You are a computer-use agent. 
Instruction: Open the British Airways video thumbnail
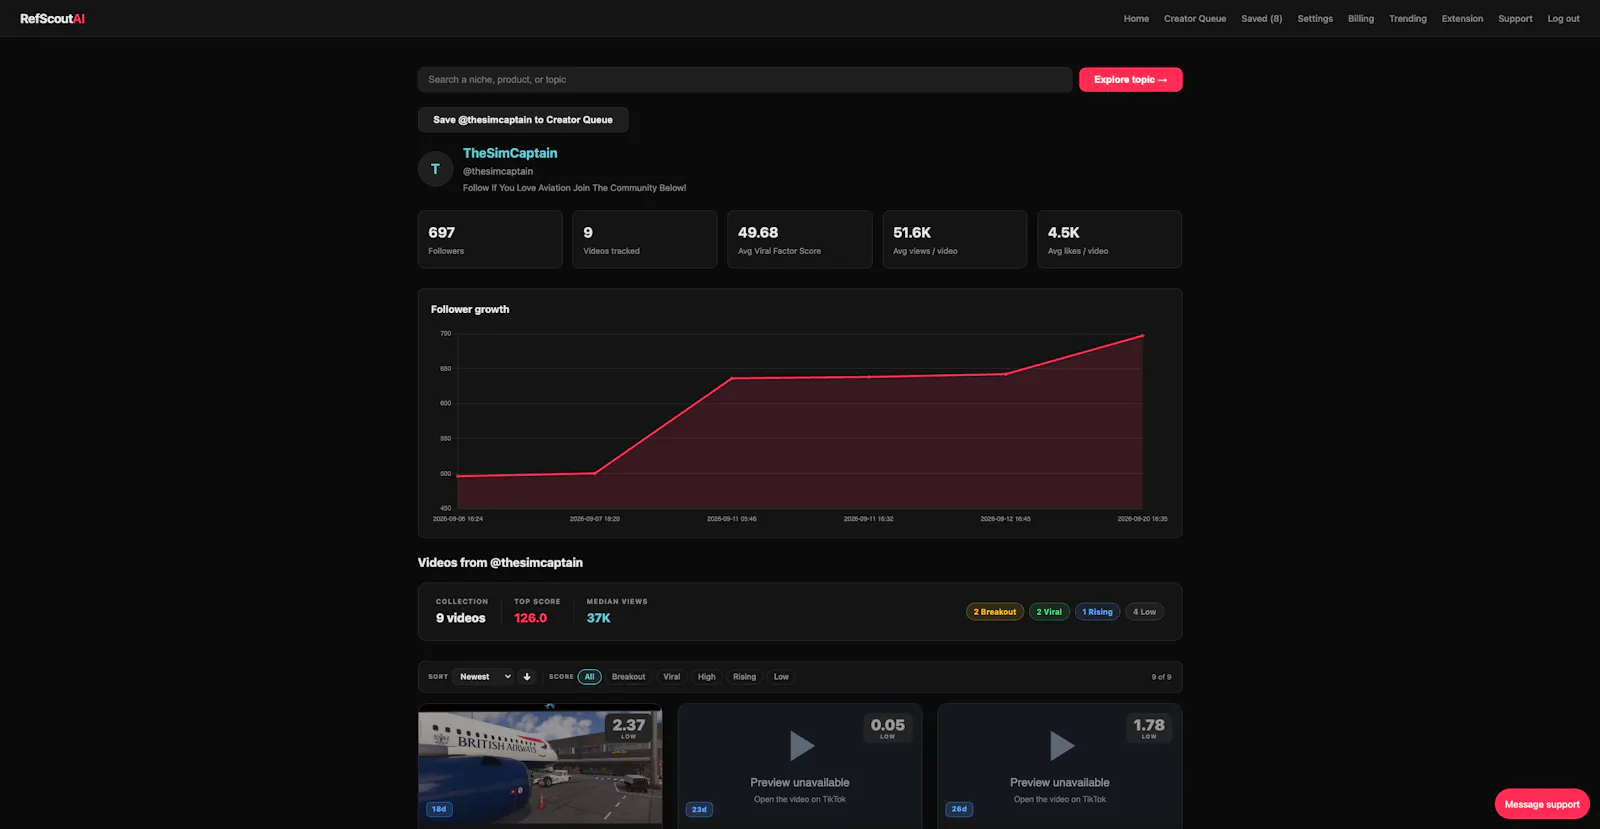[x=540, y=765]
